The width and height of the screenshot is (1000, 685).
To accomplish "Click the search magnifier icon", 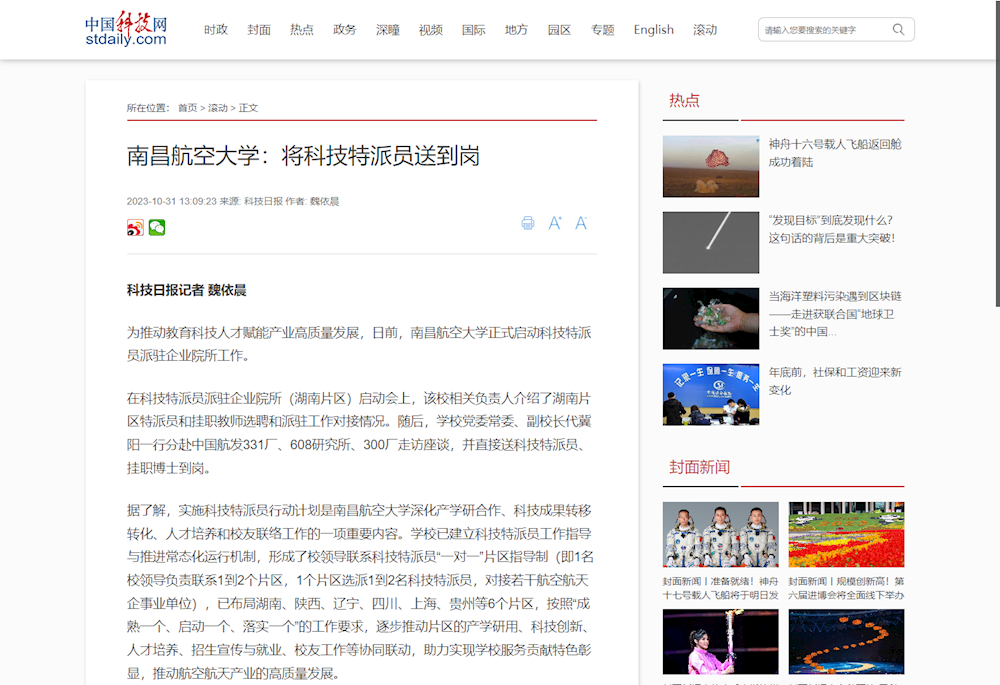I will pos(898,29).
